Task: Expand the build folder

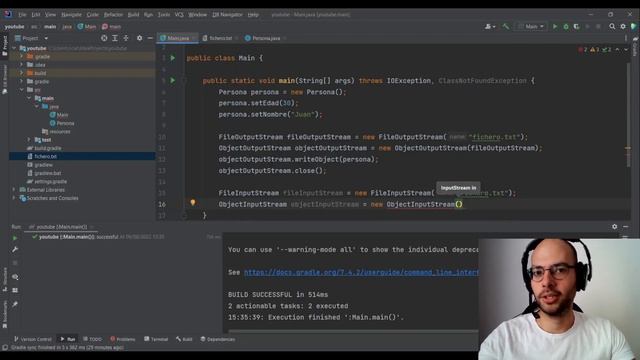Action: pos(22,73)
